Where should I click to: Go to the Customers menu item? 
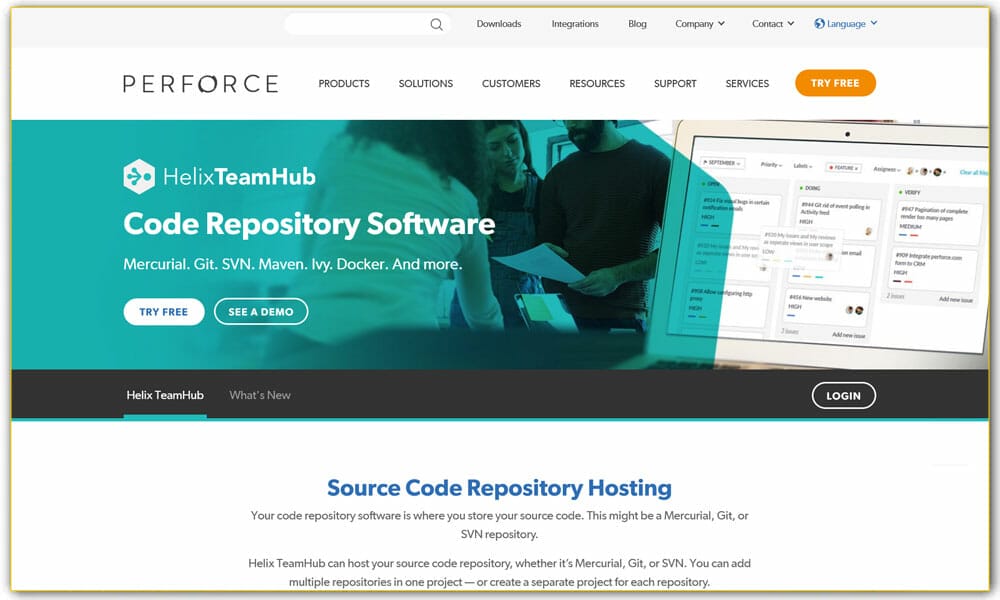point(511,84)
